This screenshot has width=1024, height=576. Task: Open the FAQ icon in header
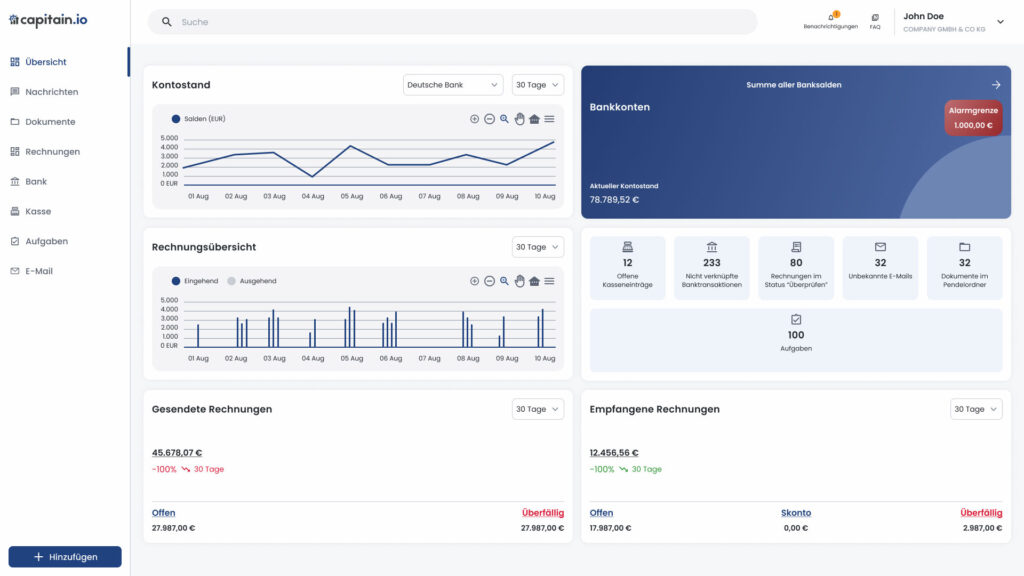pos(875,17)
